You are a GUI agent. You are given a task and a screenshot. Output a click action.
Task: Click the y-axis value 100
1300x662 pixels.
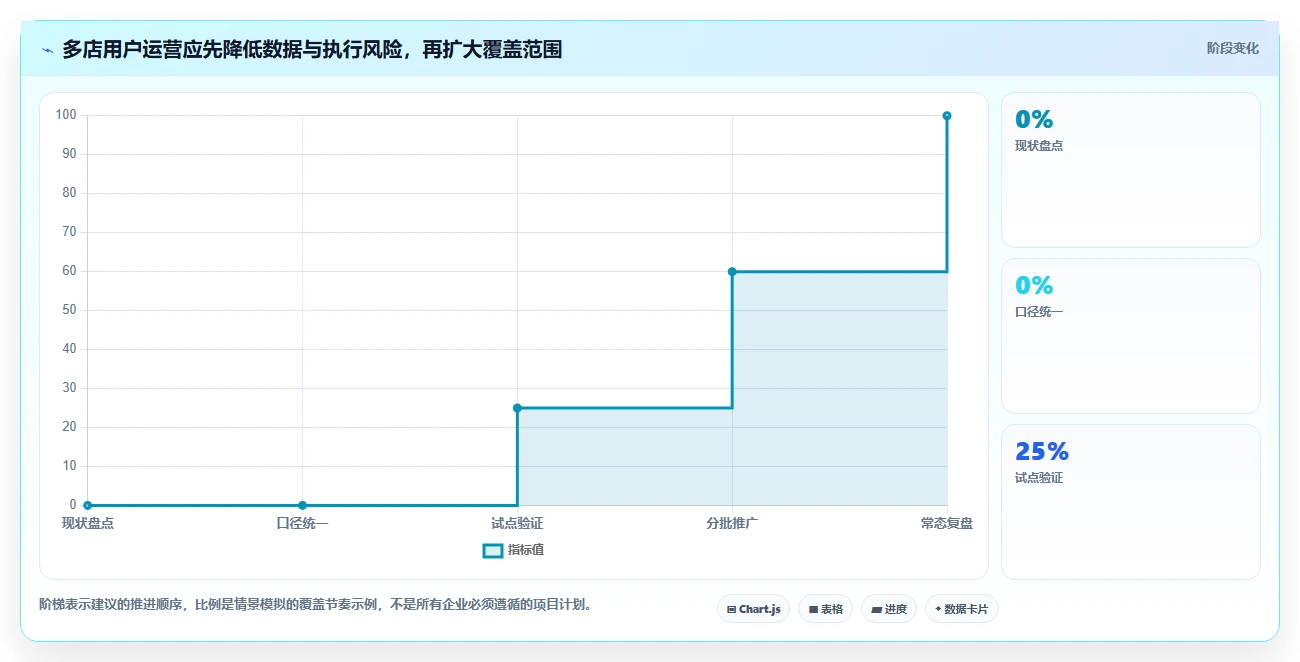click(66, 115)
